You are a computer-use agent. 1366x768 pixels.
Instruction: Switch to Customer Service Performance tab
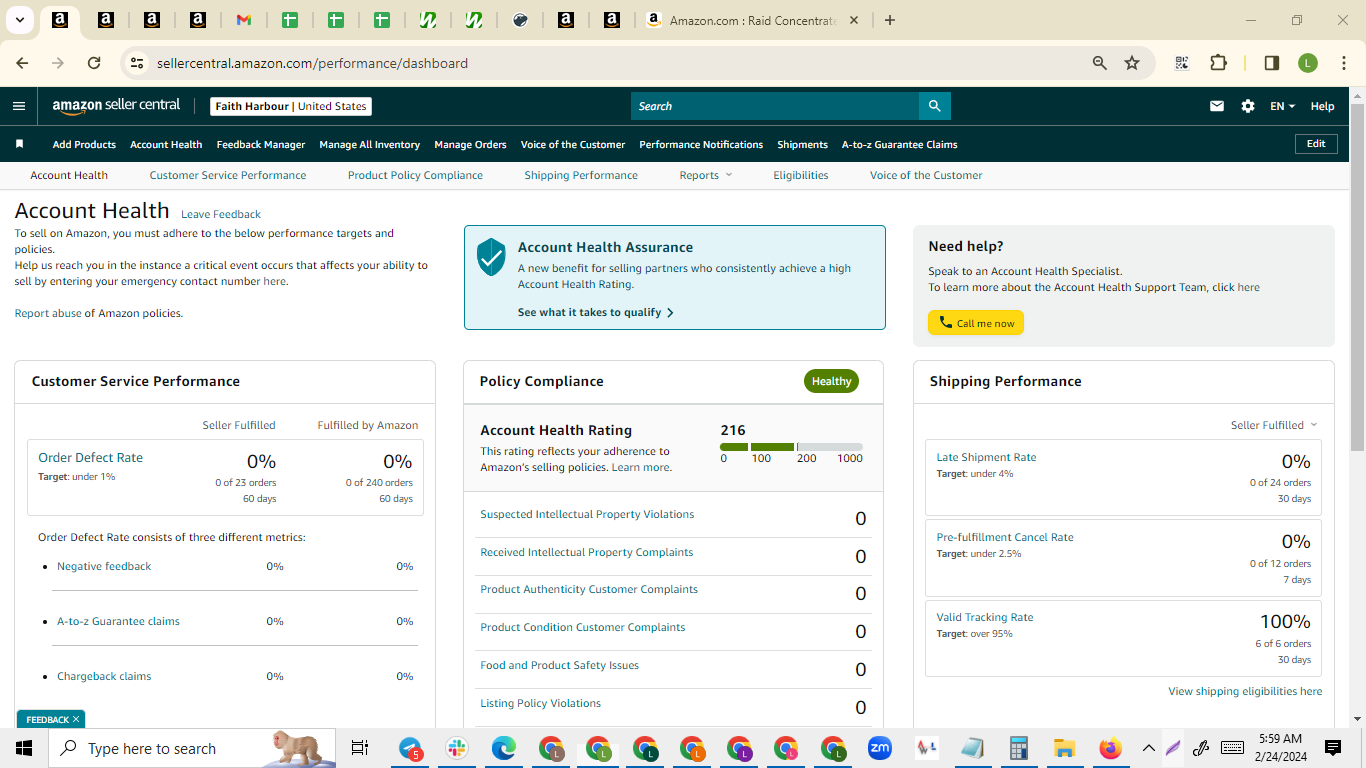tap(228, 175)
